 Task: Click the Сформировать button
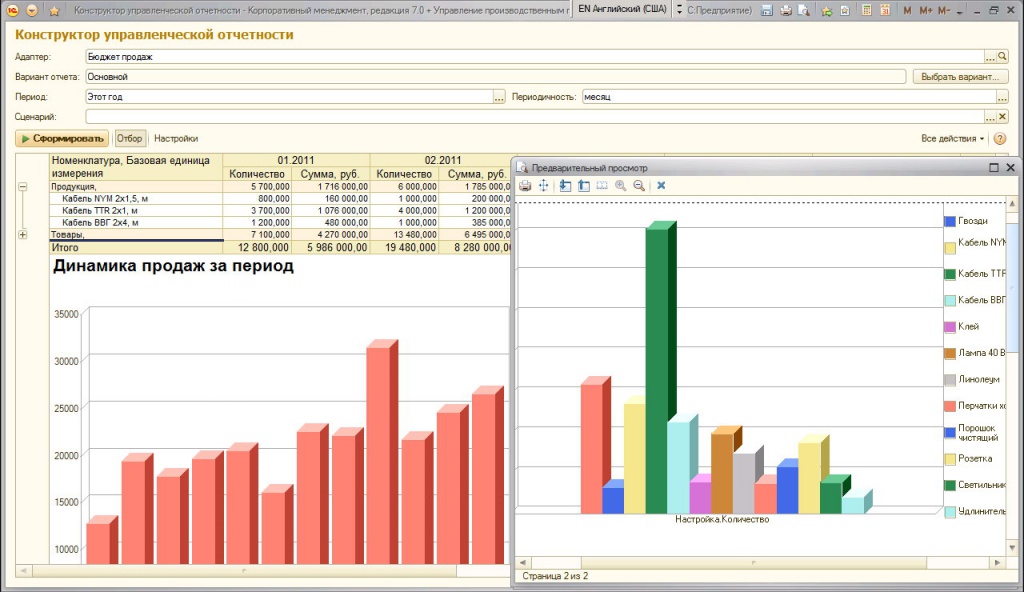[62, 139]
